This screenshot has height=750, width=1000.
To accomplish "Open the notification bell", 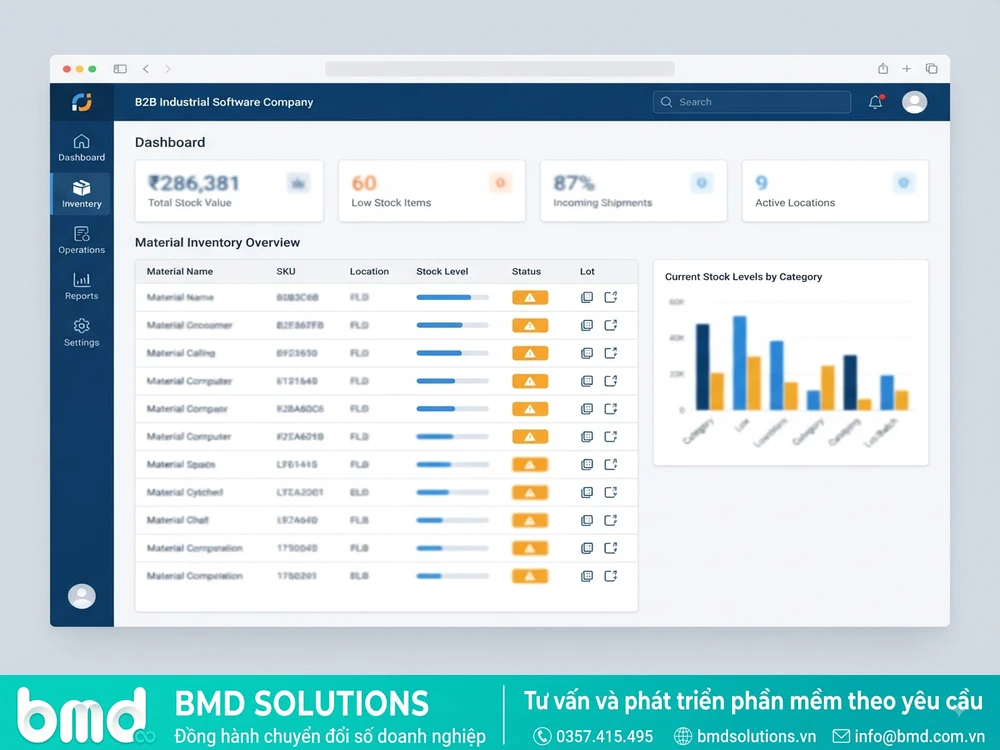I will point(876,102).
